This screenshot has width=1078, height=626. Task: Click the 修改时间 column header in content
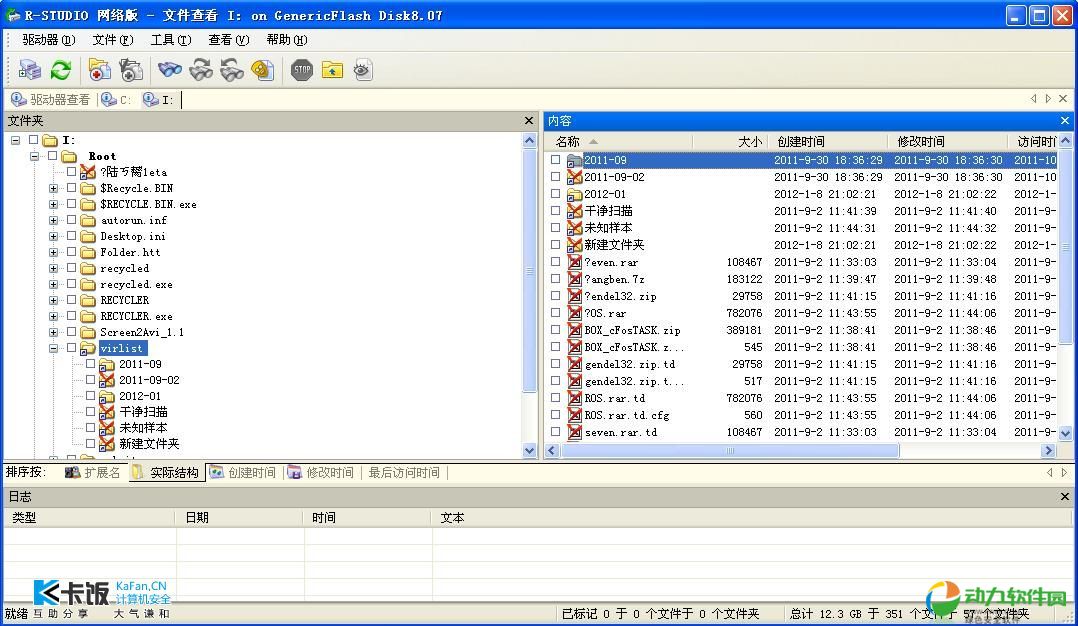click(948, 142)
